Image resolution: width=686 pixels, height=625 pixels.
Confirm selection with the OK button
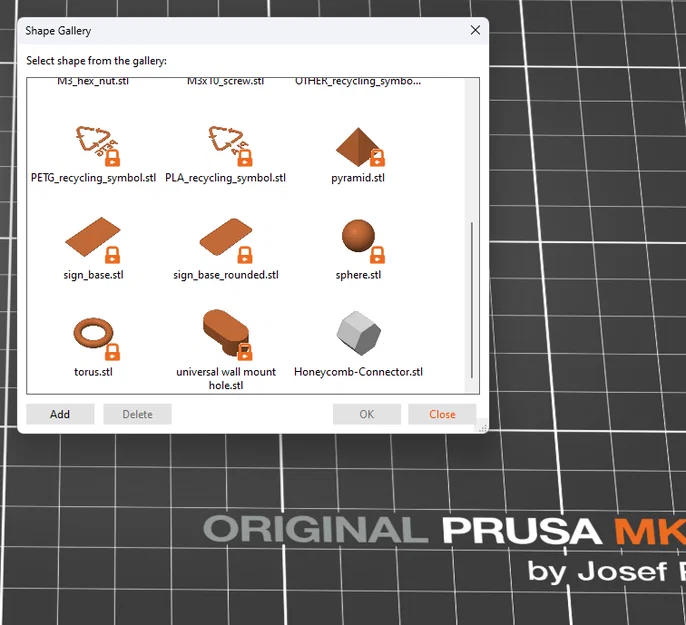(x=367, y=414)
